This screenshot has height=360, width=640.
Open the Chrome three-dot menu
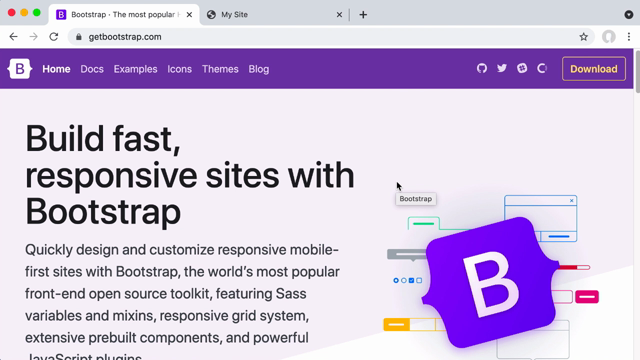[x=629, y=37]
